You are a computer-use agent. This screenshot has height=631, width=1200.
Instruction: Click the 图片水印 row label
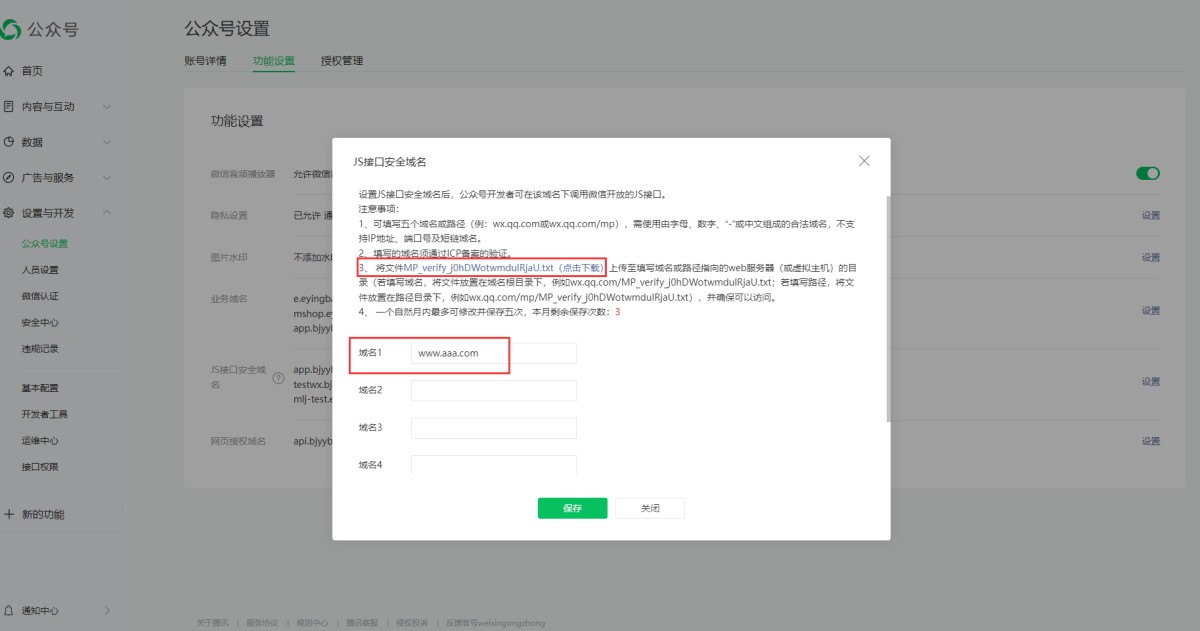[229, 257]
